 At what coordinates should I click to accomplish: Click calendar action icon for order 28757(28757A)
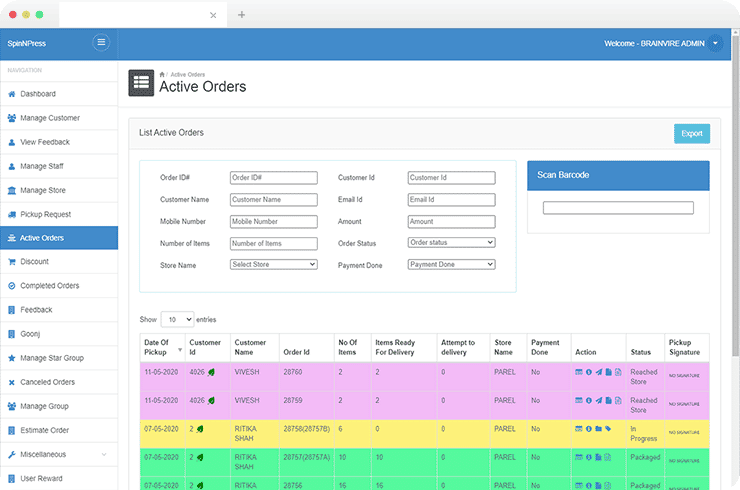point(579,457)
